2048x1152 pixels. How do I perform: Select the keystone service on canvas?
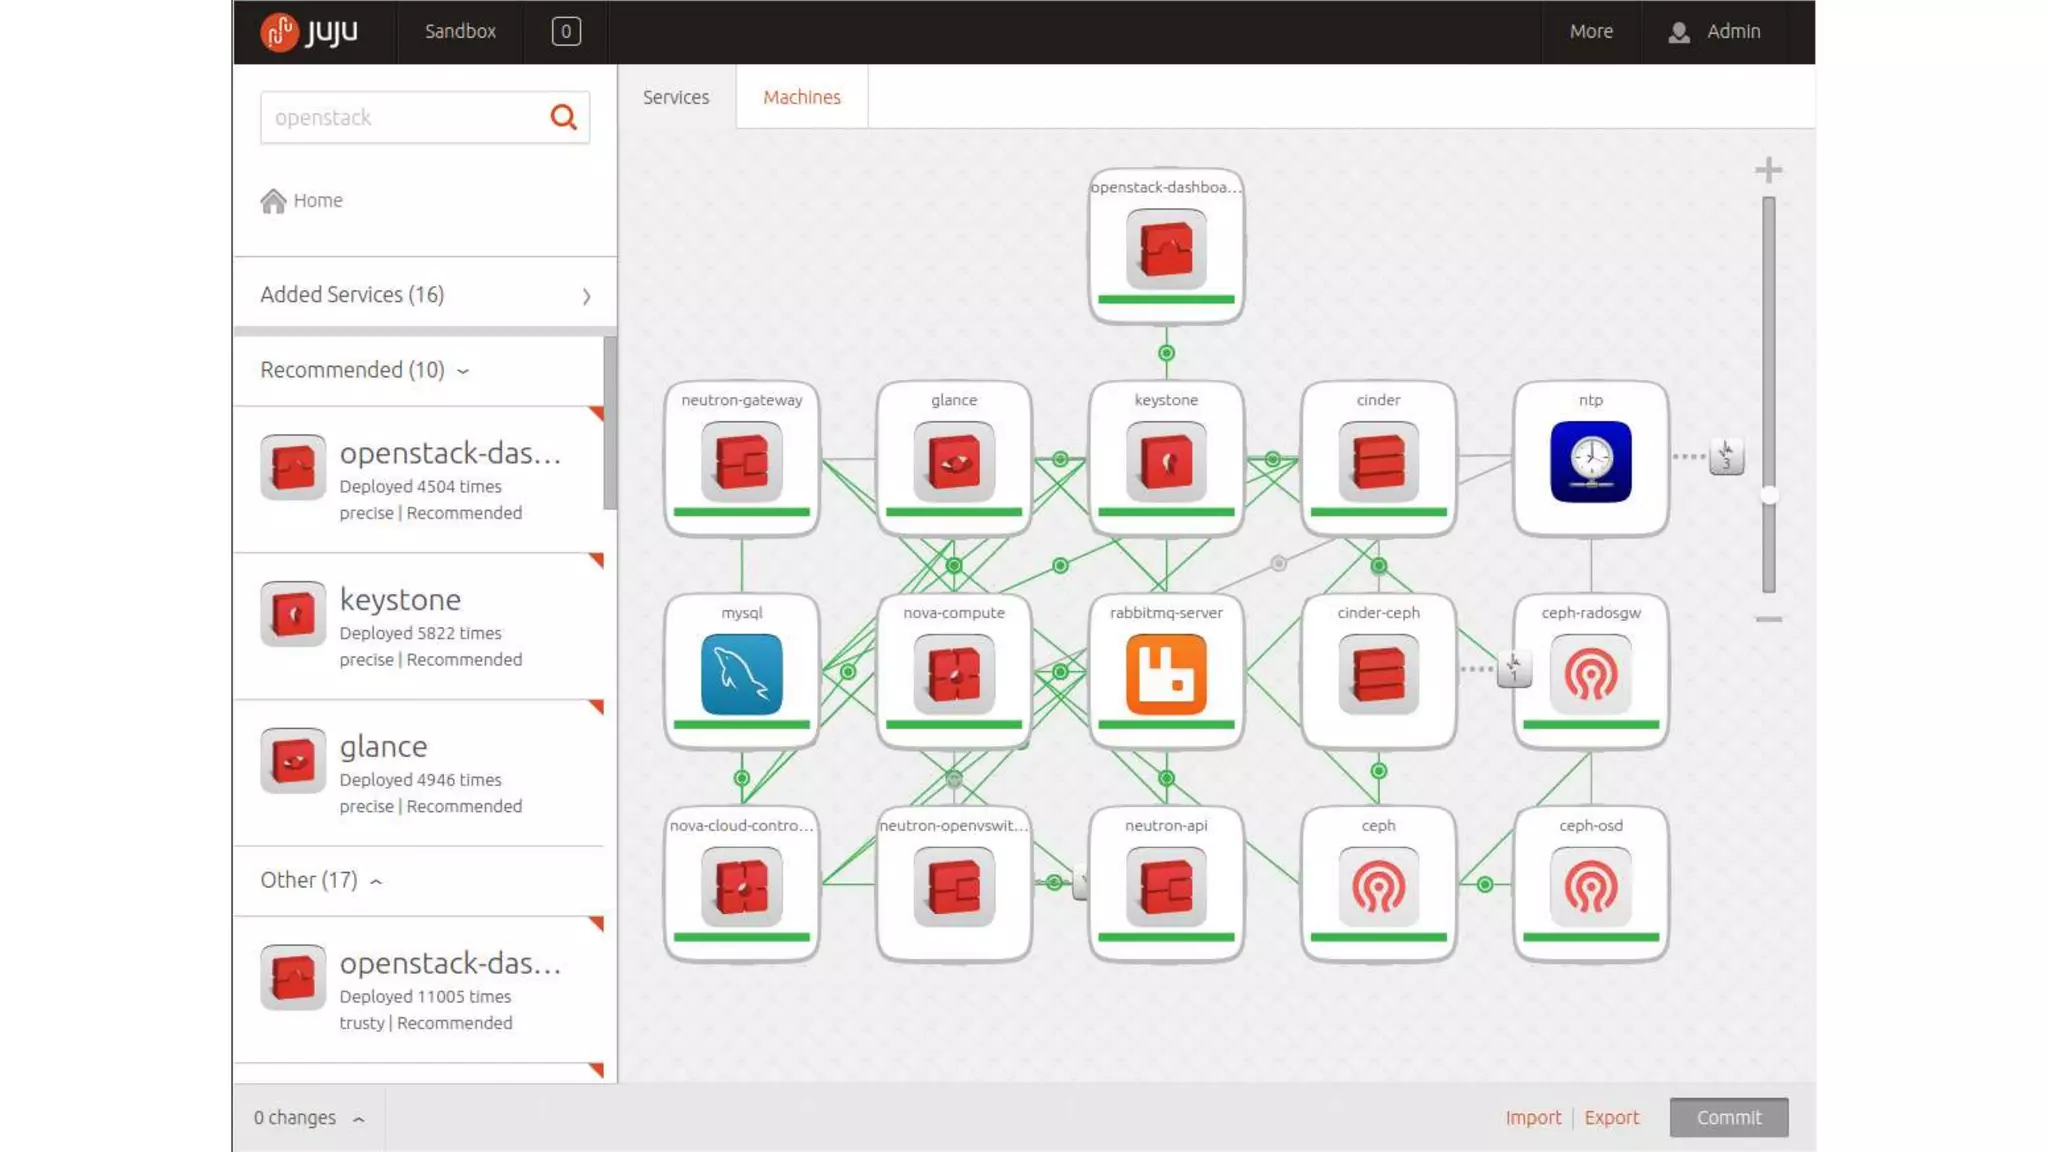(1166, 461)
